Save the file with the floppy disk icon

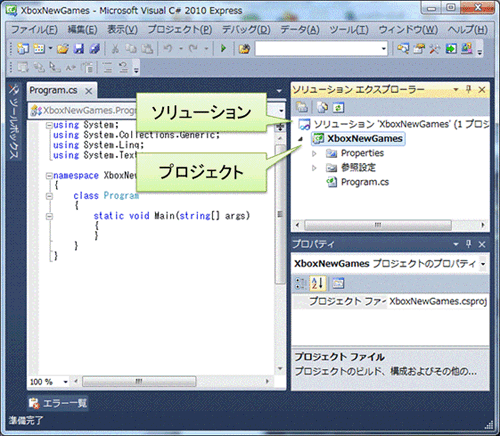(79, 49)
